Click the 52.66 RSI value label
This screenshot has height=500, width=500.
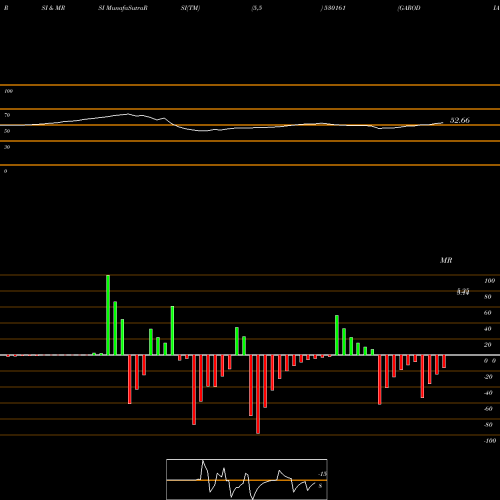point(460,120)
